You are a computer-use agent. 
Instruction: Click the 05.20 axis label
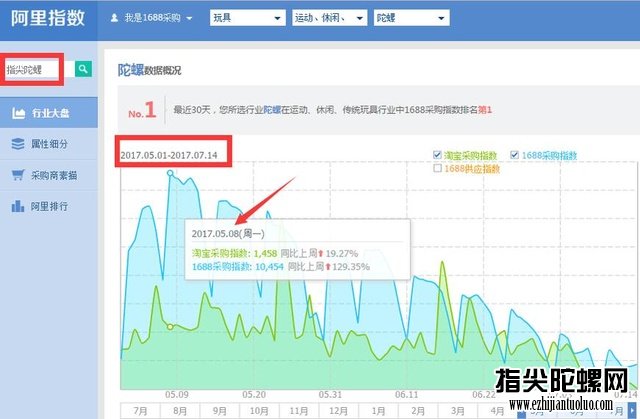(x=254, y=395)
